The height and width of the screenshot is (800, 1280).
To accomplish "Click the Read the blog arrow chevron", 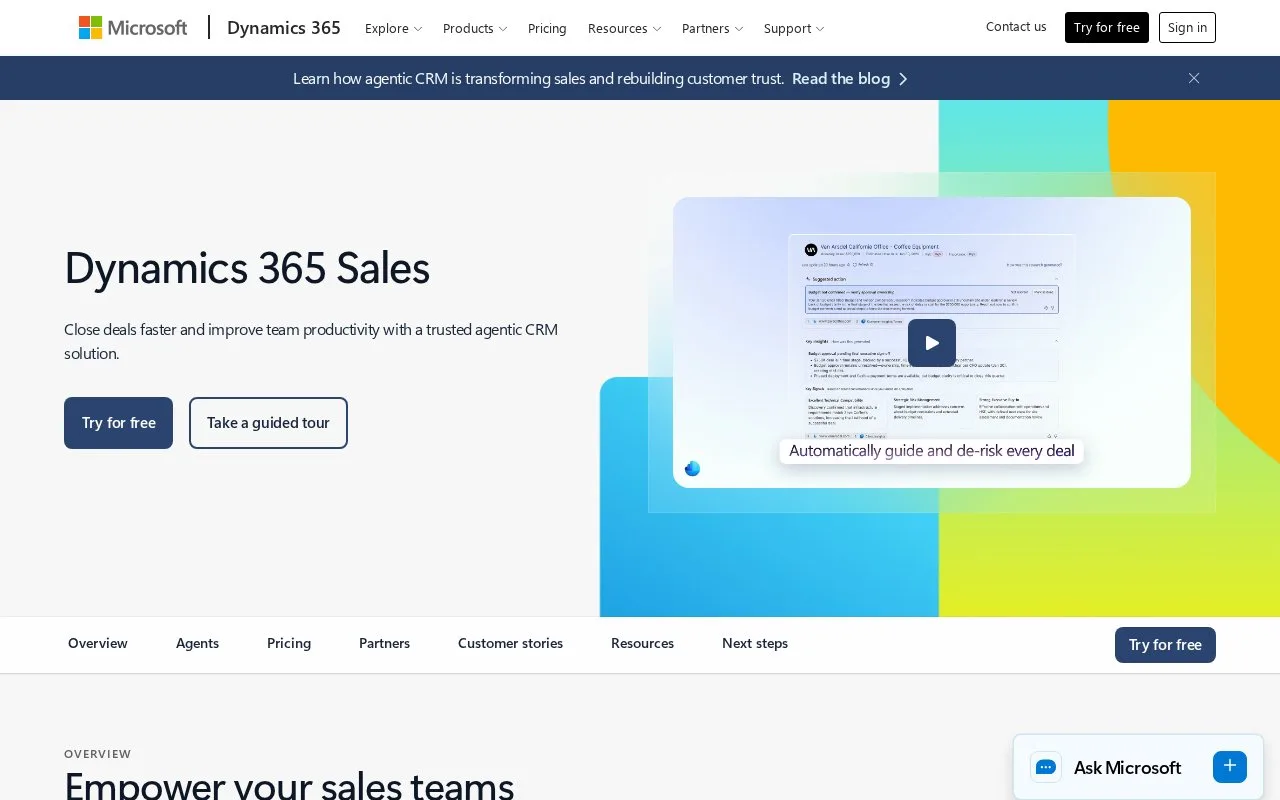I will pyautogui.click(x=903, y=79).
